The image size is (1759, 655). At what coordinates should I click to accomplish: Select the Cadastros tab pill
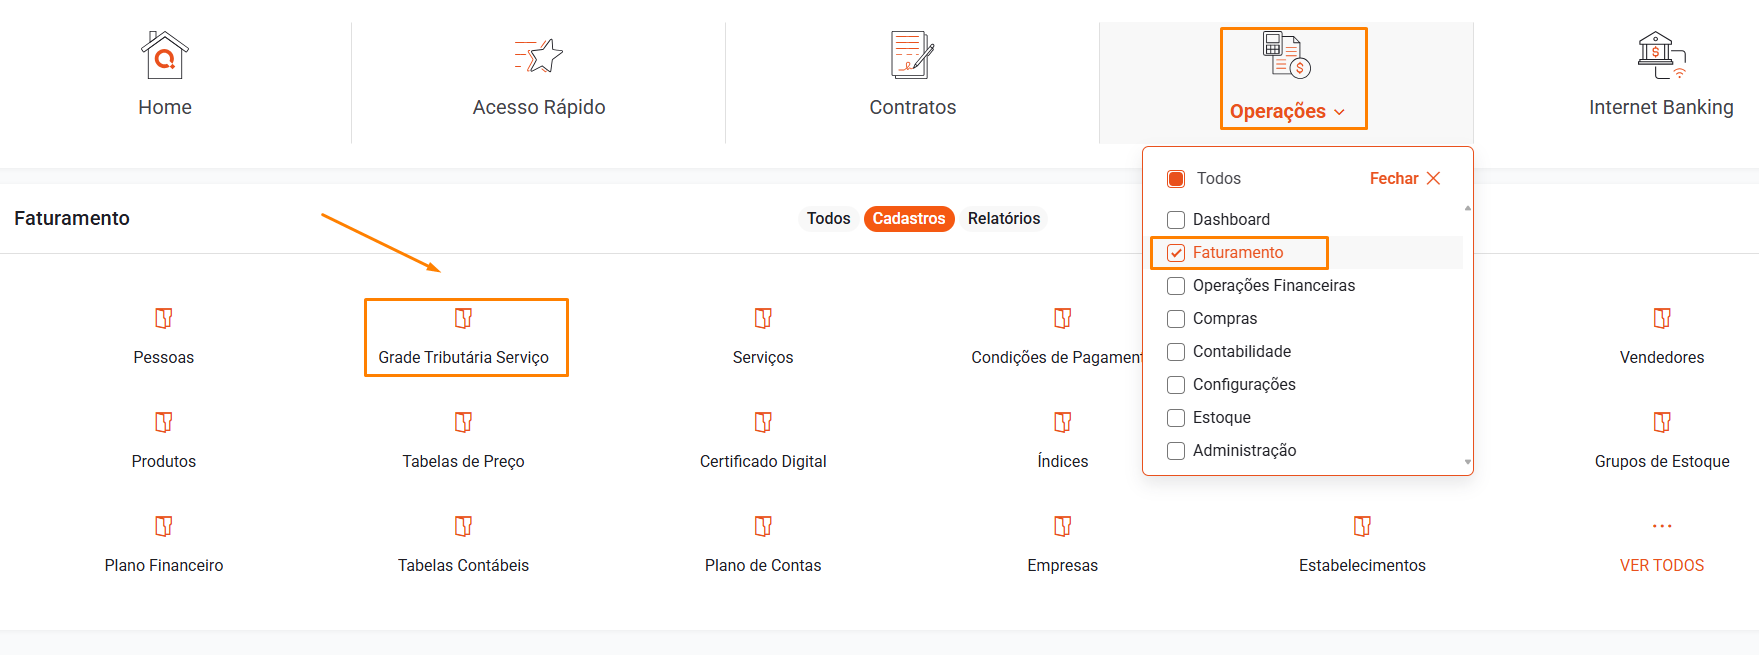908,219
